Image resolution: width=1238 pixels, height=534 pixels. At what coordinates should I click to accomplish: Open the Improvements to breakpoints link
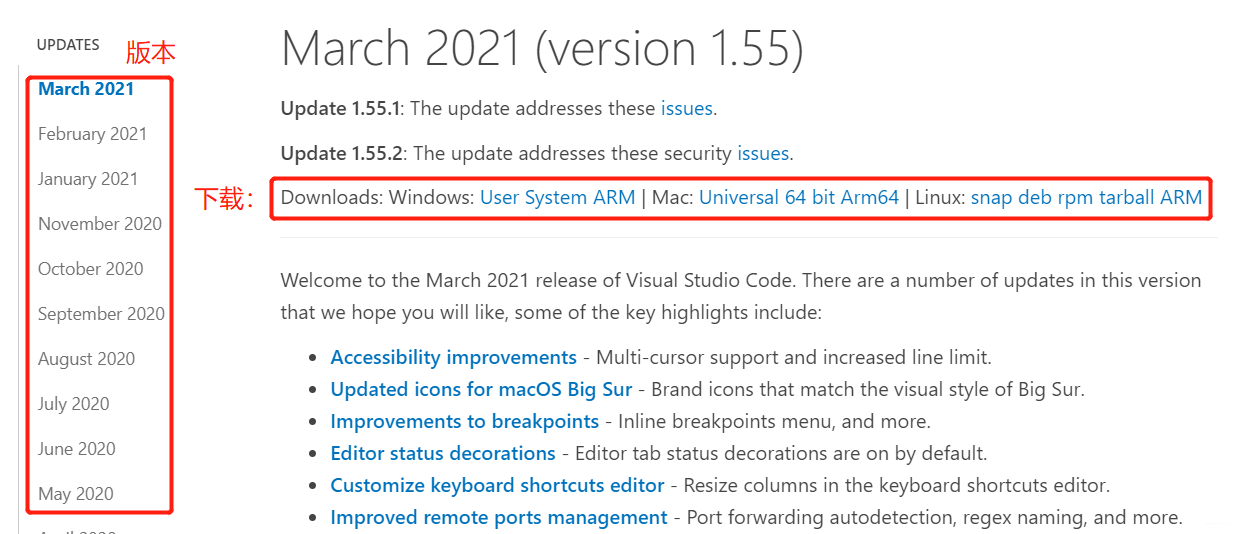(465, 421)
